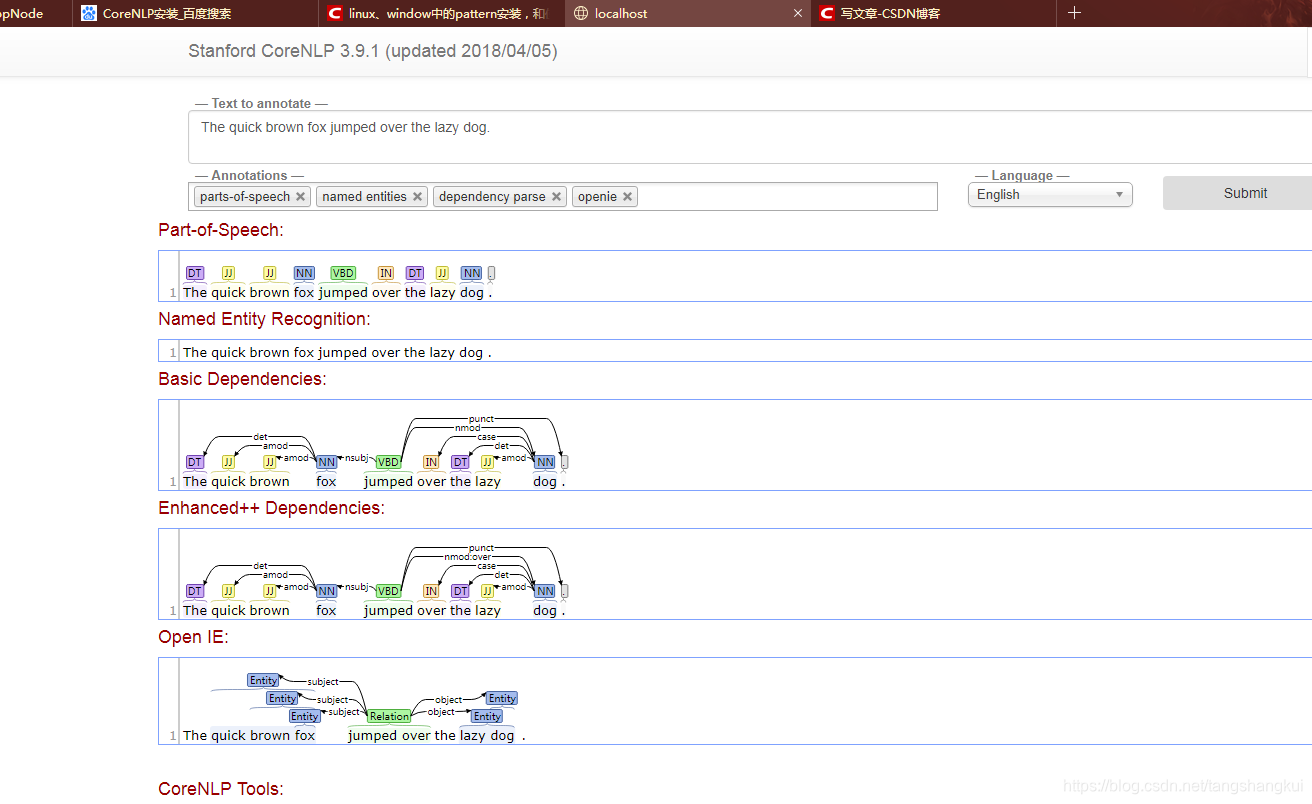Click NN tag above 'fox' in Part-of-Speech
The width and height of the screenshot is (1312, 804).
coord(304,273)
